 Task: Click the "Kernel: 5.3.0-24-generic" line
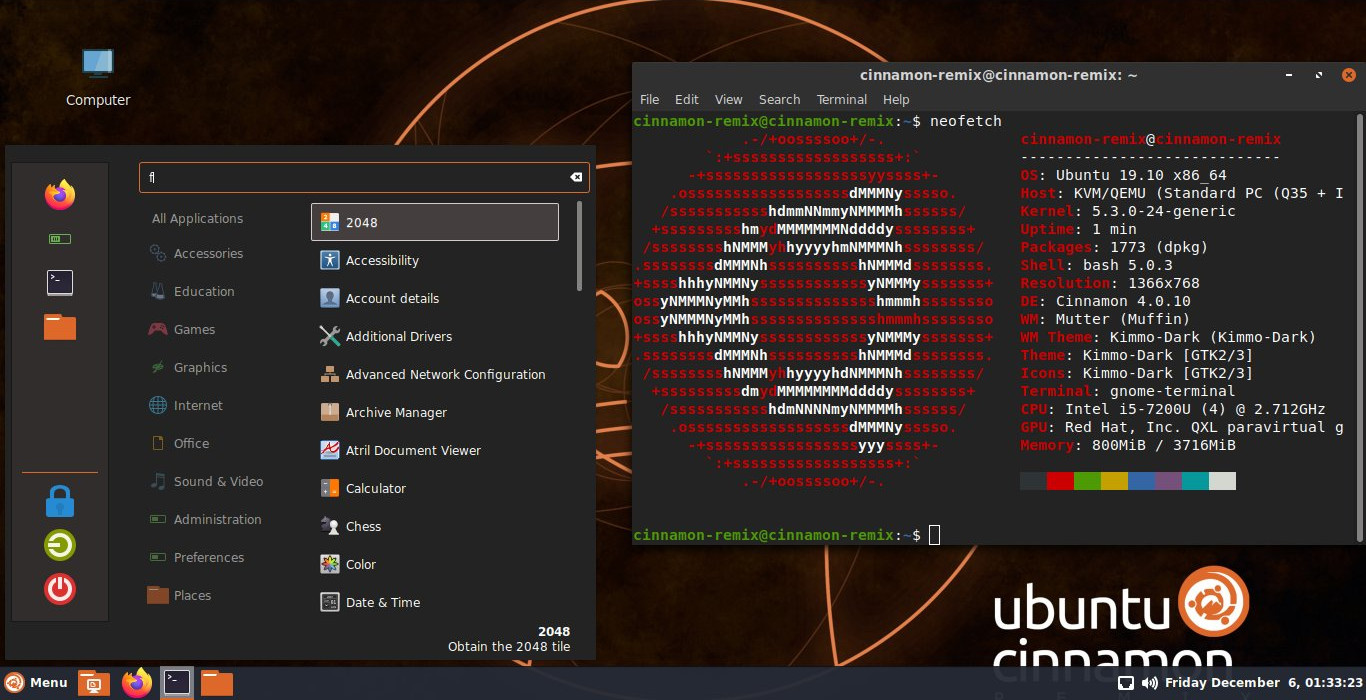coord(1128,212)
